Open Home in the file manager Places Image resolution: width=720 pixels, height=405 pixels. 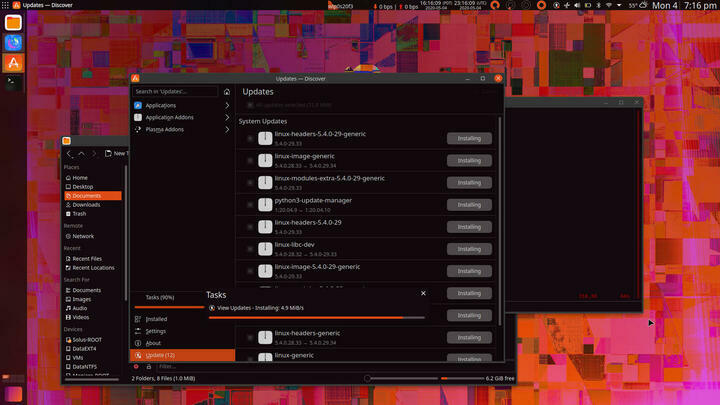coord(93,178)
